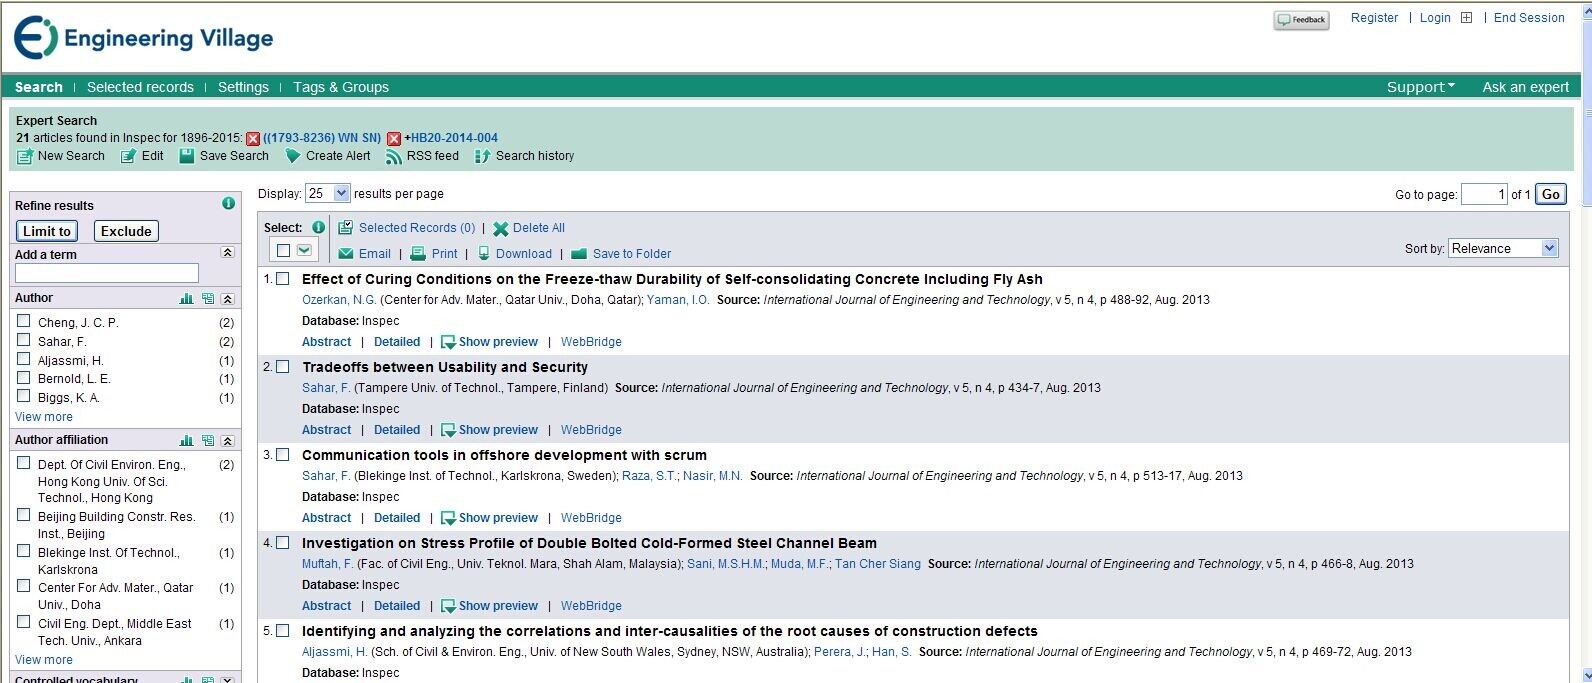Expand the plus box beside Login

[1466, 18]
